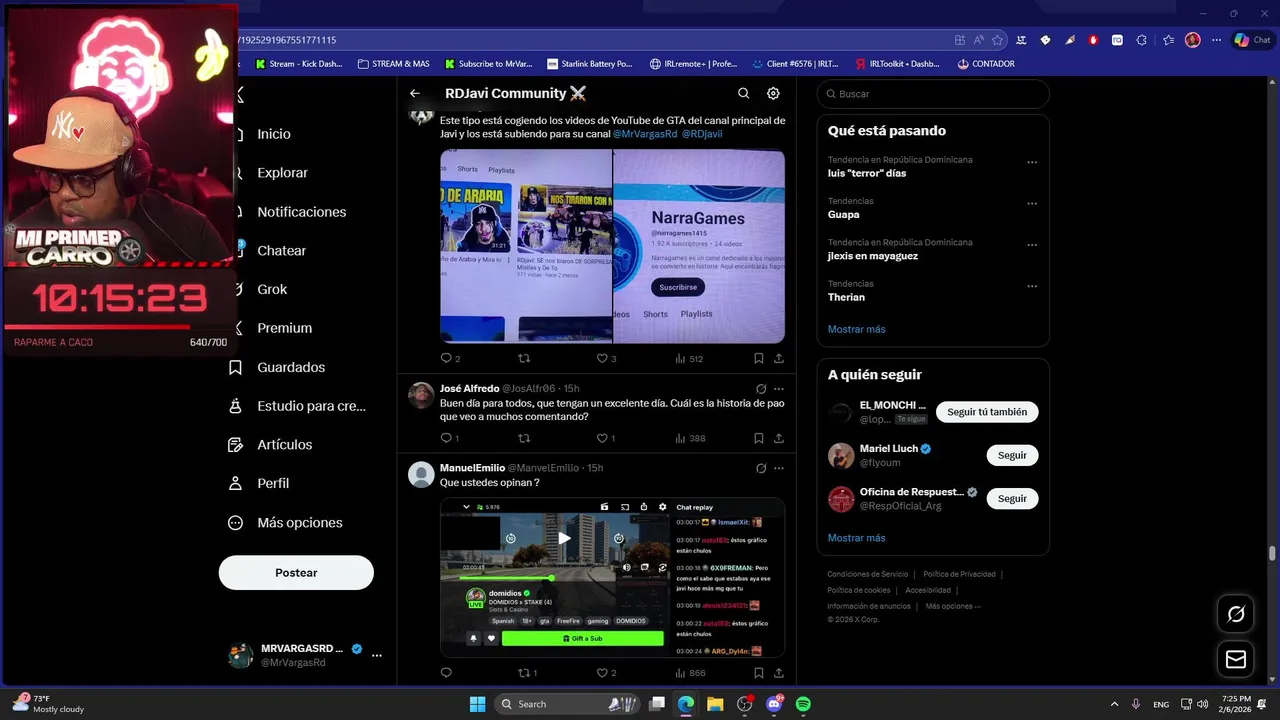Open more options for Therian trend

[x=1032, y=286]
